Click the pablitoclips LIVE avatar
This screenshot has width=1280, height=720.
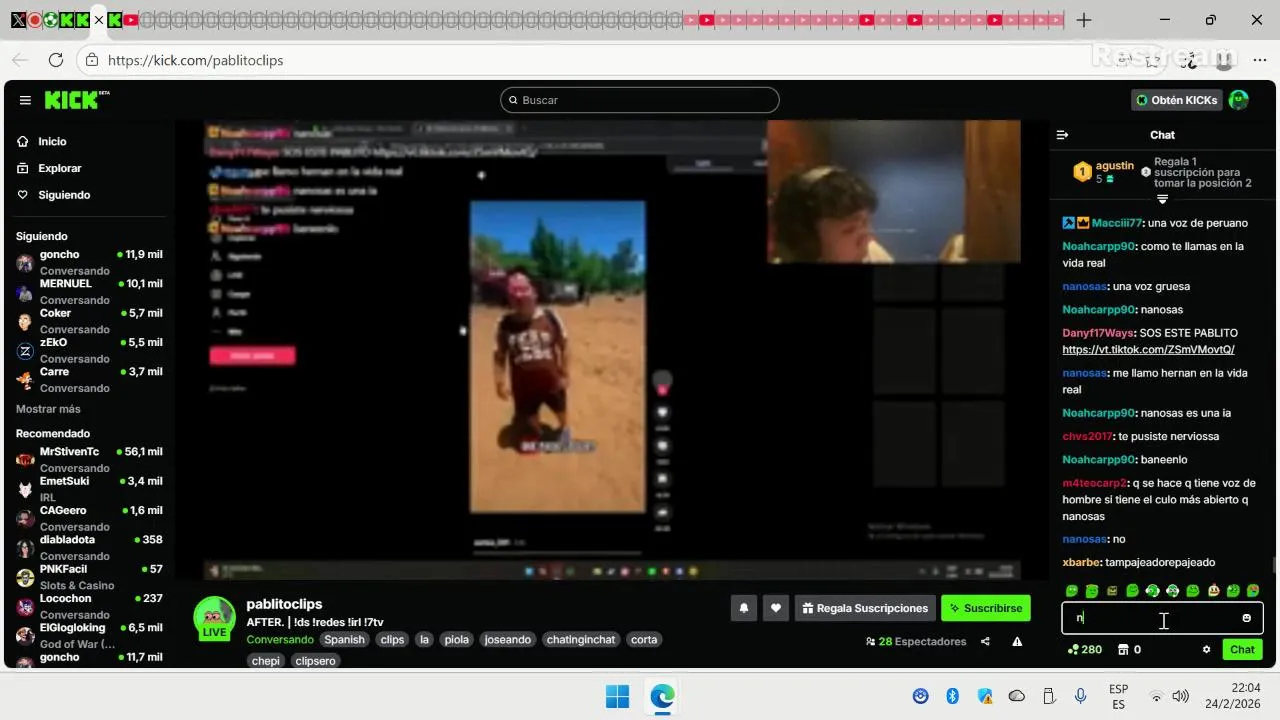[214, 618]
